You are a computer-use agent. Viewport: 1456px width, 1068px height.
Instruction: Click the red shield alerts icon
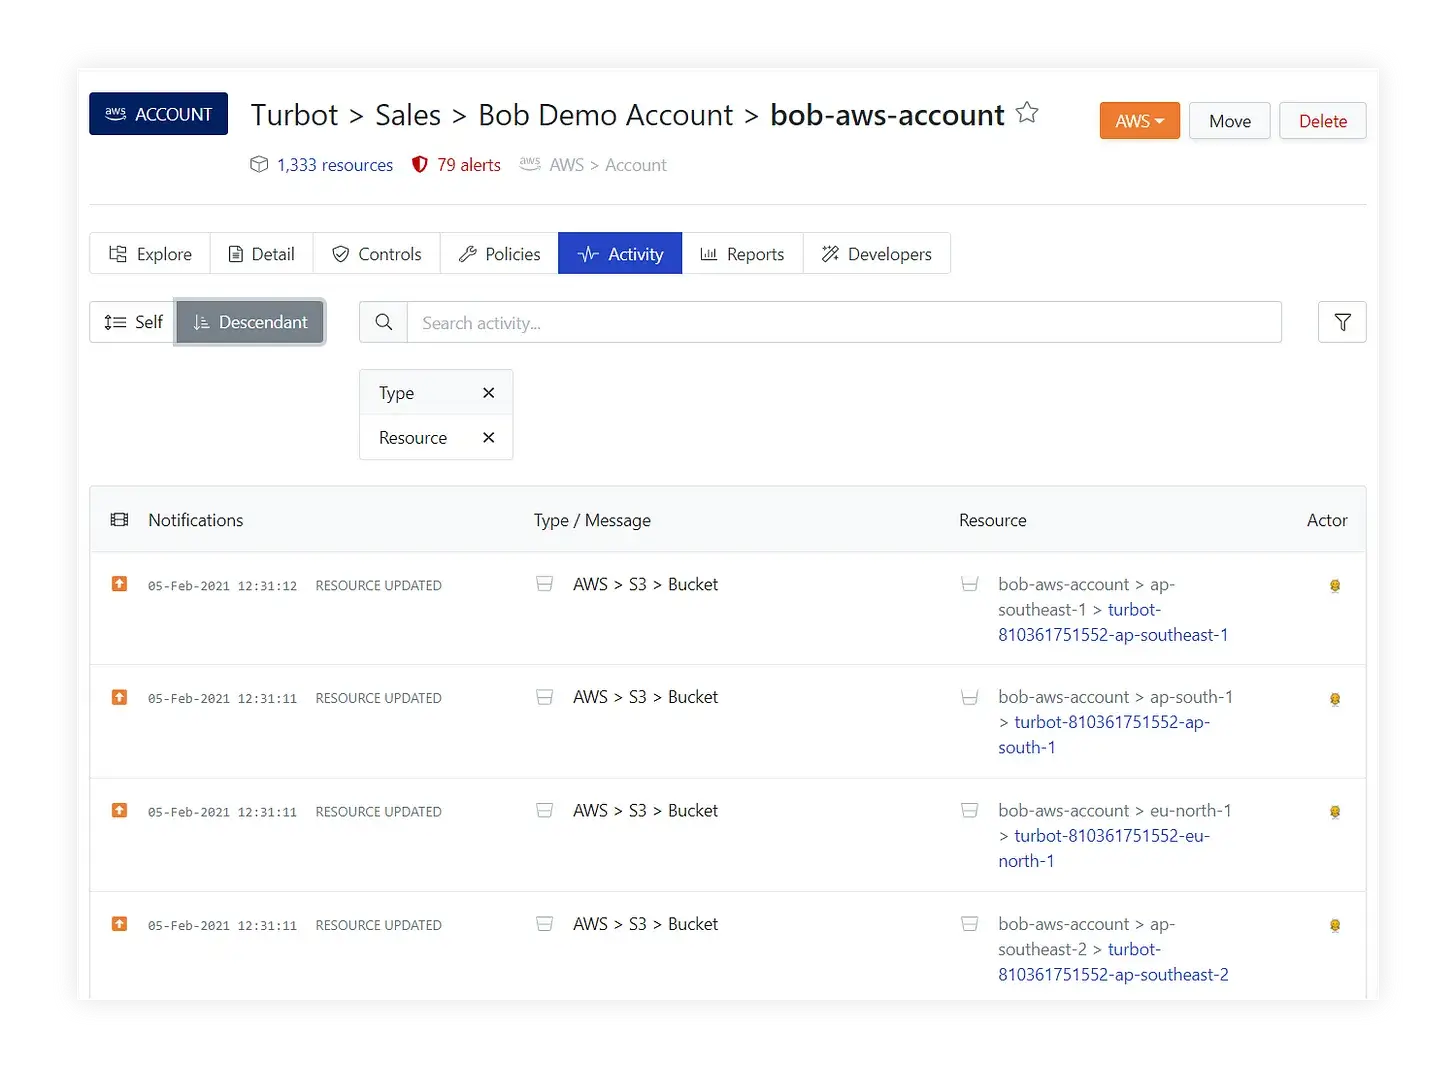420,164
